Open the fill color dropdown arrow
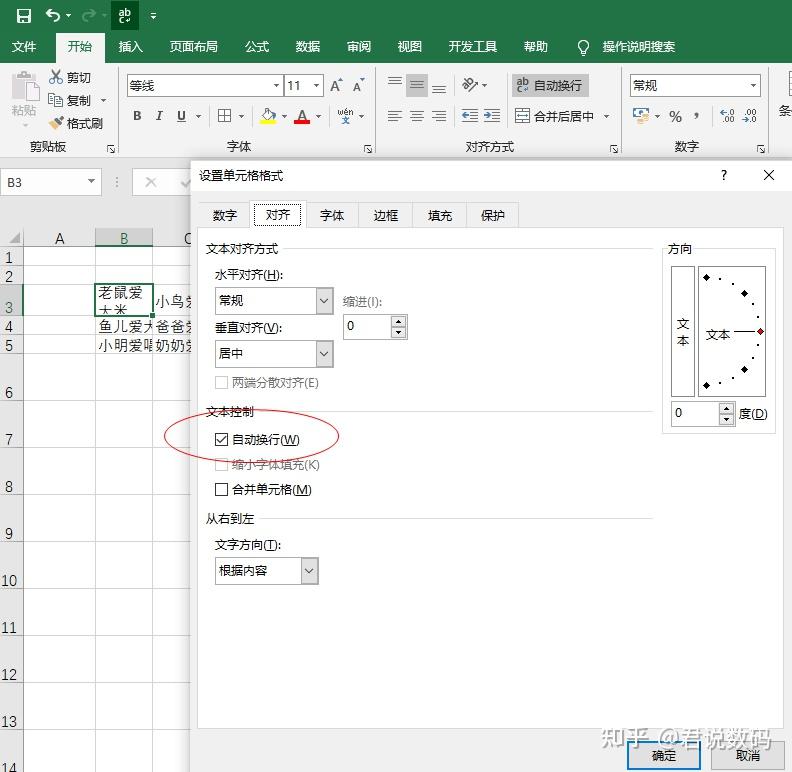The width and height of the screenshot is (792, 772). 284,116
